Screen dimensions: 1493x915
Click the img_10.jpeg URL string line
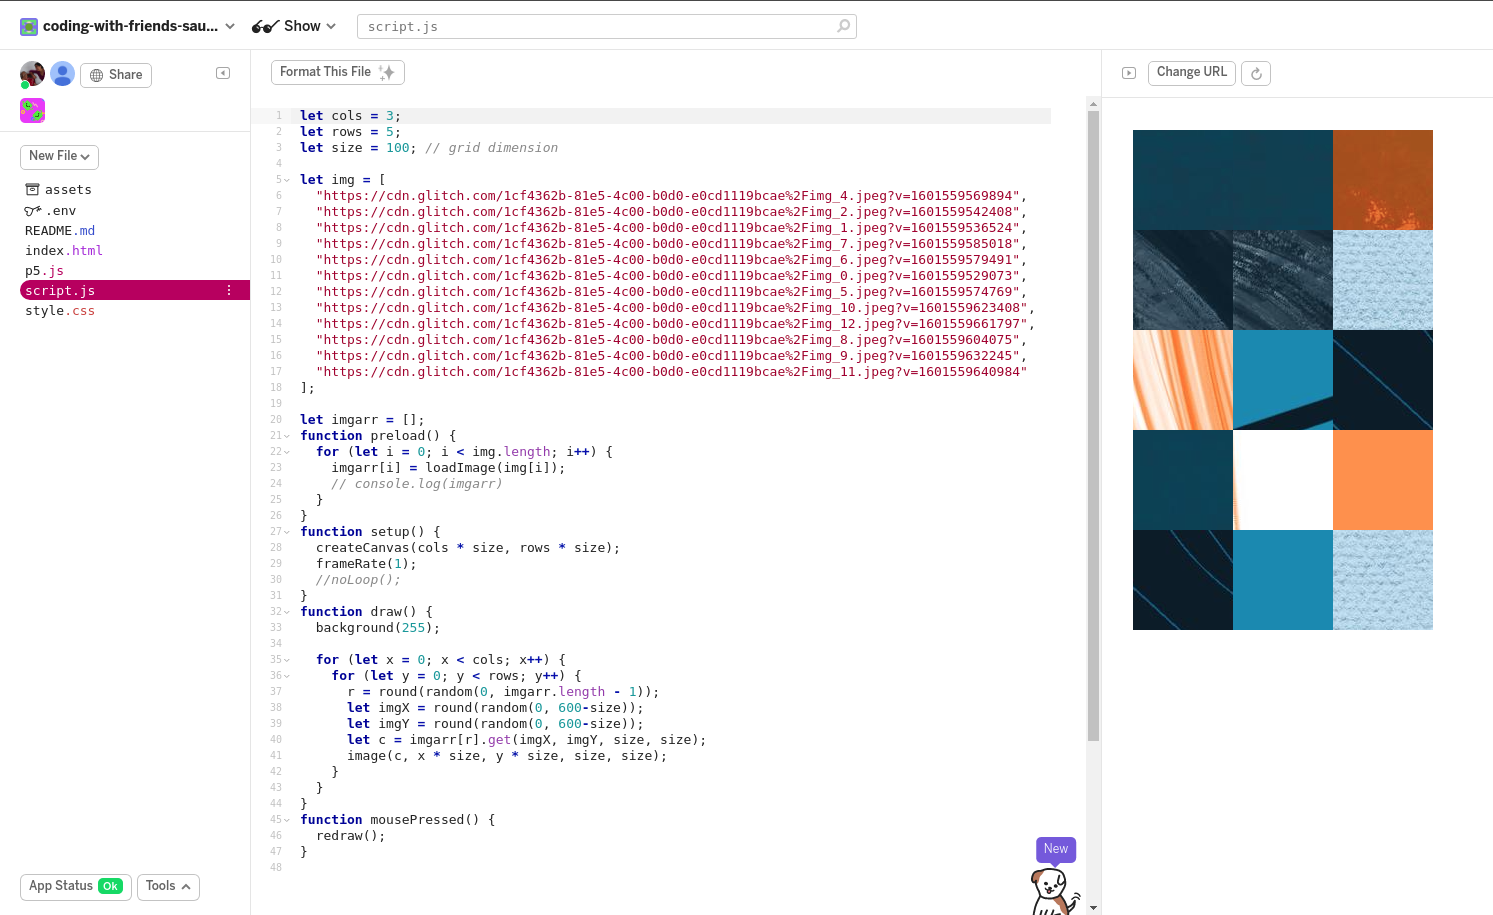point(675,308)
